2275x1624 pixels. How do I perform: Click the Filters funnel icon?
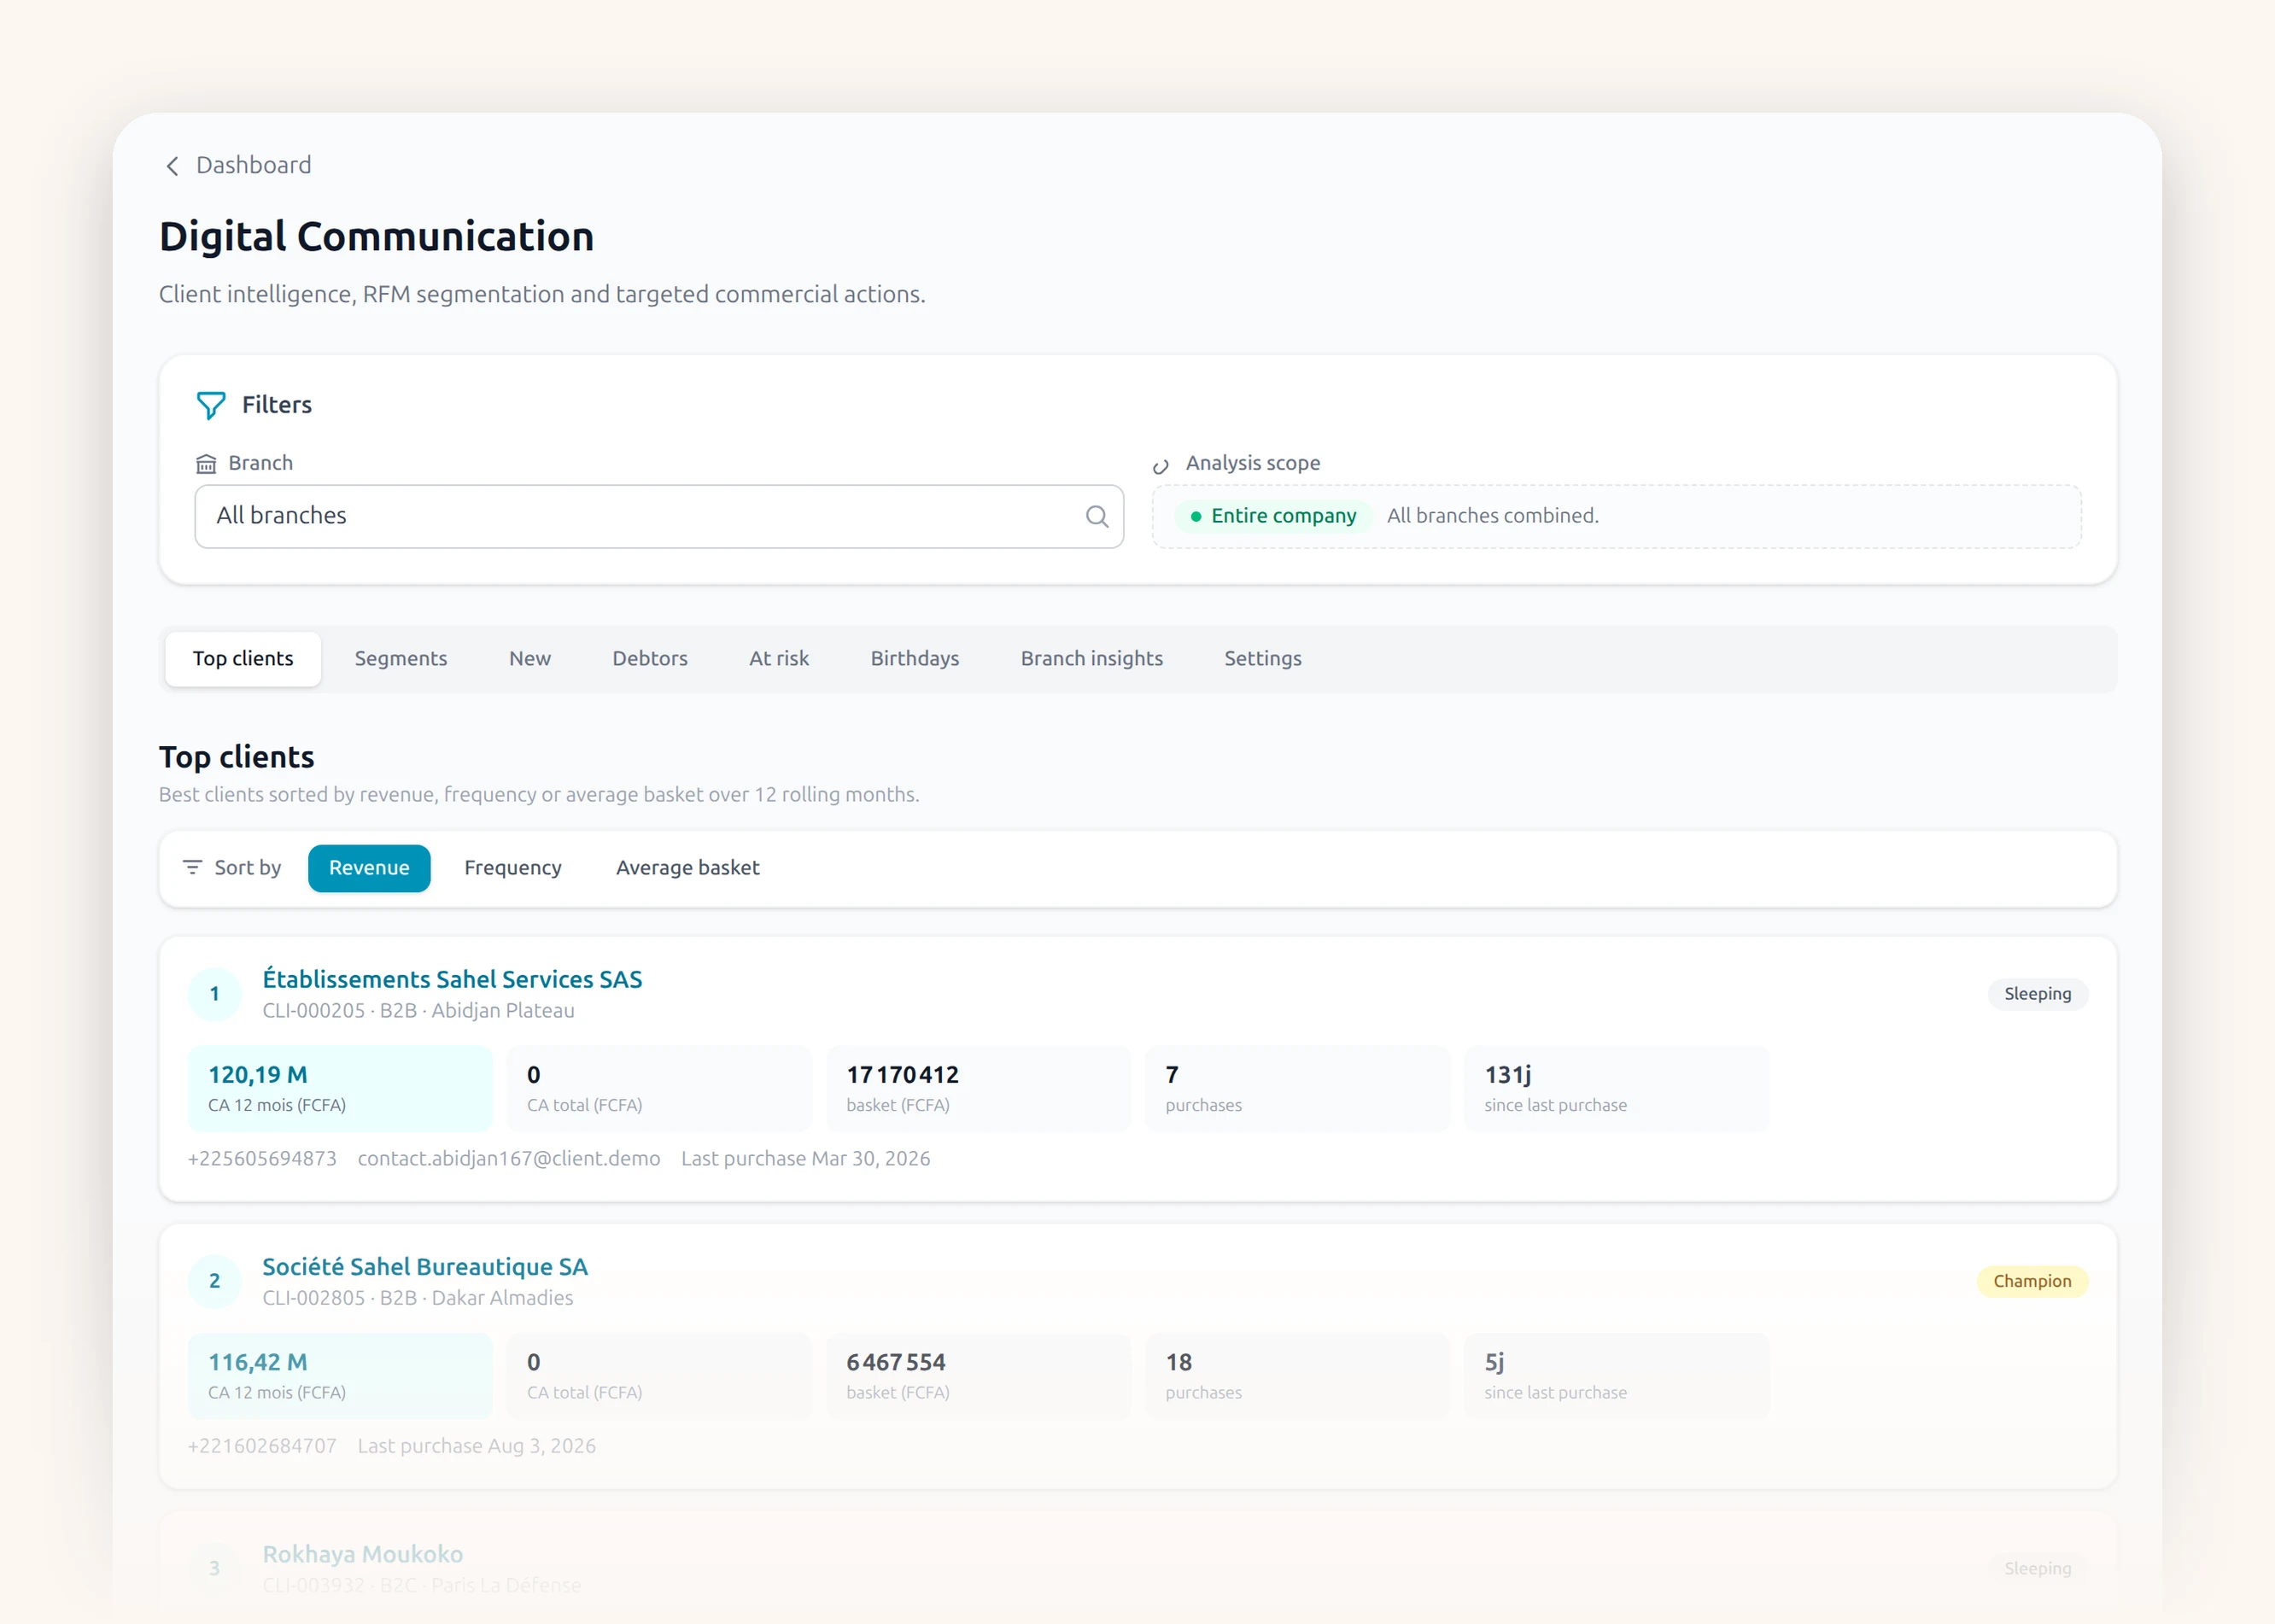[x=210, y=405]
